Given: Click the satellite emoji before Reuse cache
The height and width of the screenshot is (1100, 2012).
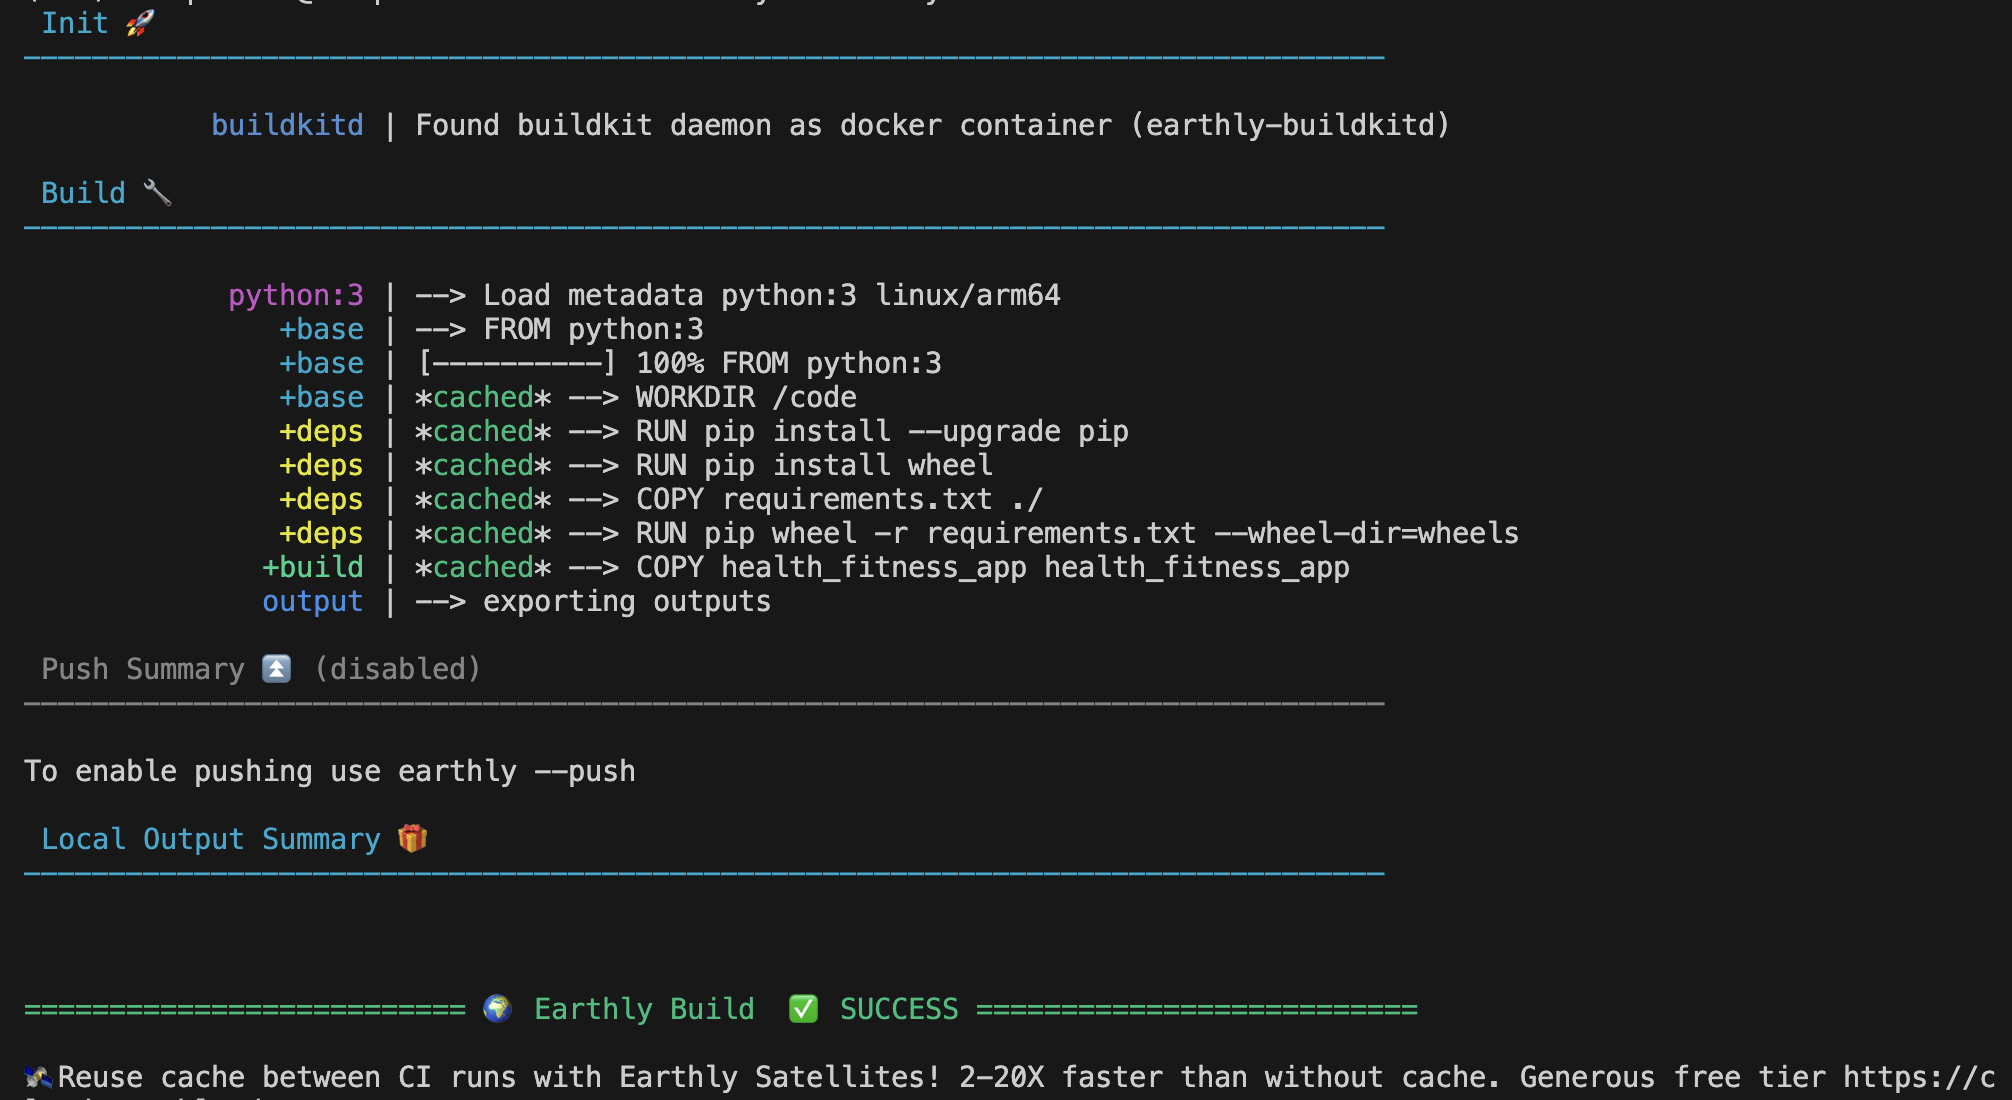Looking at the screenshot, I should (38, 1077).
